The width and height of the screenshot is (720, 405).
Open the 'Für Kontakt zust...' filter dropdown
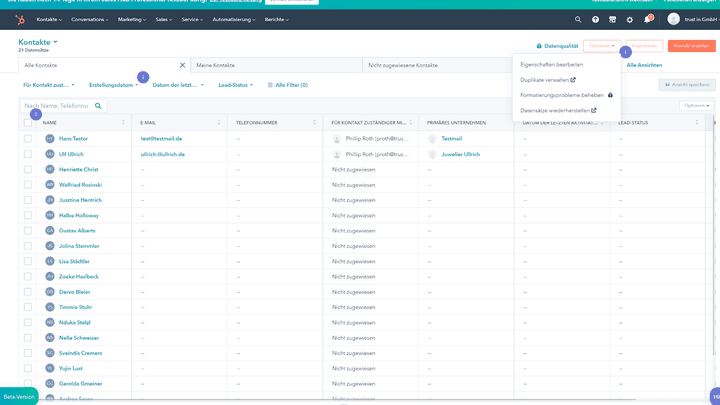click(x=49, y=85)
